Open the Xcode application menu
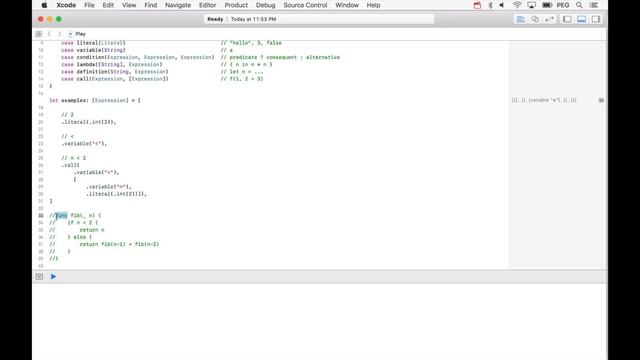The width and height of the screenshot is (640, 360). coord(66,5)
